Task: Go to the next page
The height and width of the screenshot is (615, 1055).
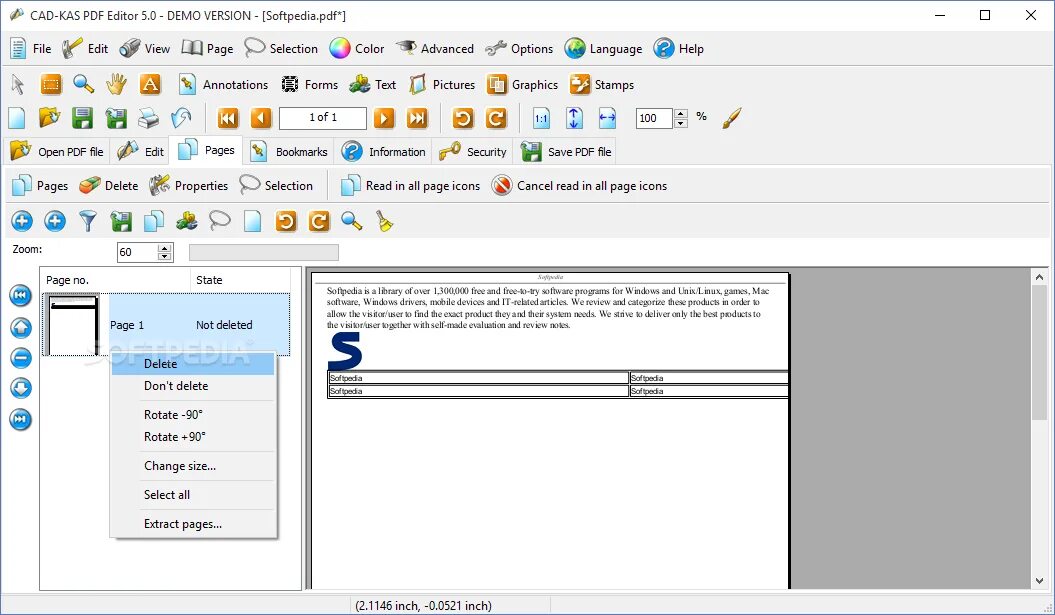Action: point(384,118)
